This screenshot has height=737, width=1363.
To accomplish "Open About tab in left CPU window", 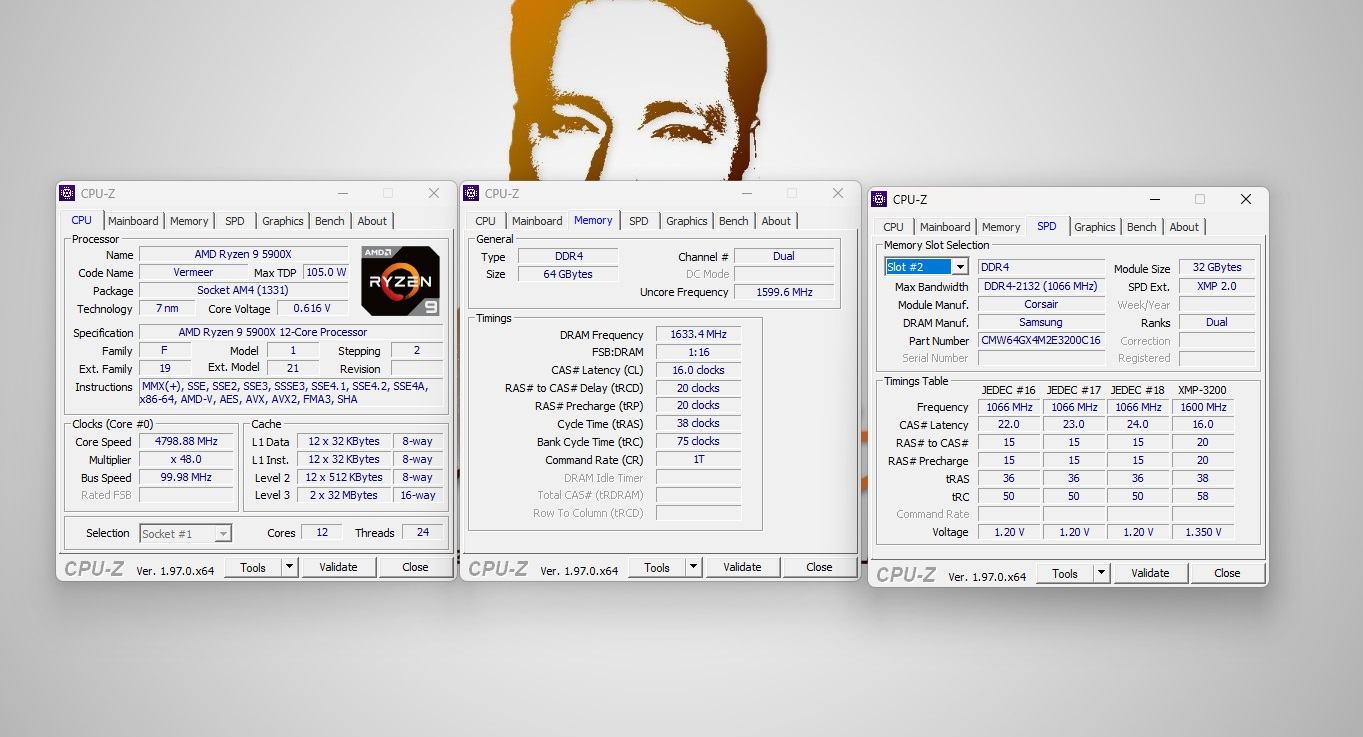I will (372, 221).
